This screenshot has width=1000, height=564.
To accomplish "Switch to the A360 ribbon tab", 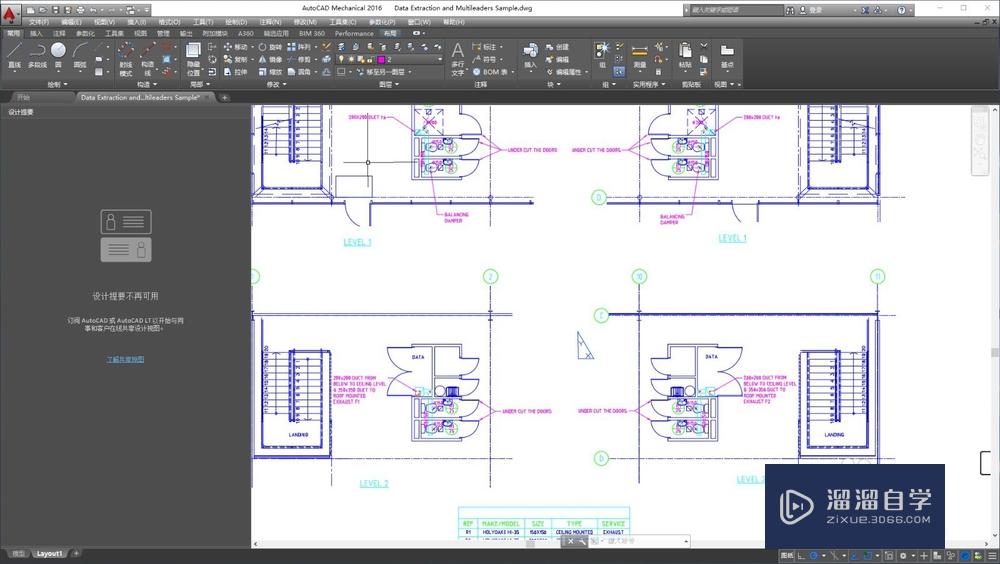I will [246, 33].
